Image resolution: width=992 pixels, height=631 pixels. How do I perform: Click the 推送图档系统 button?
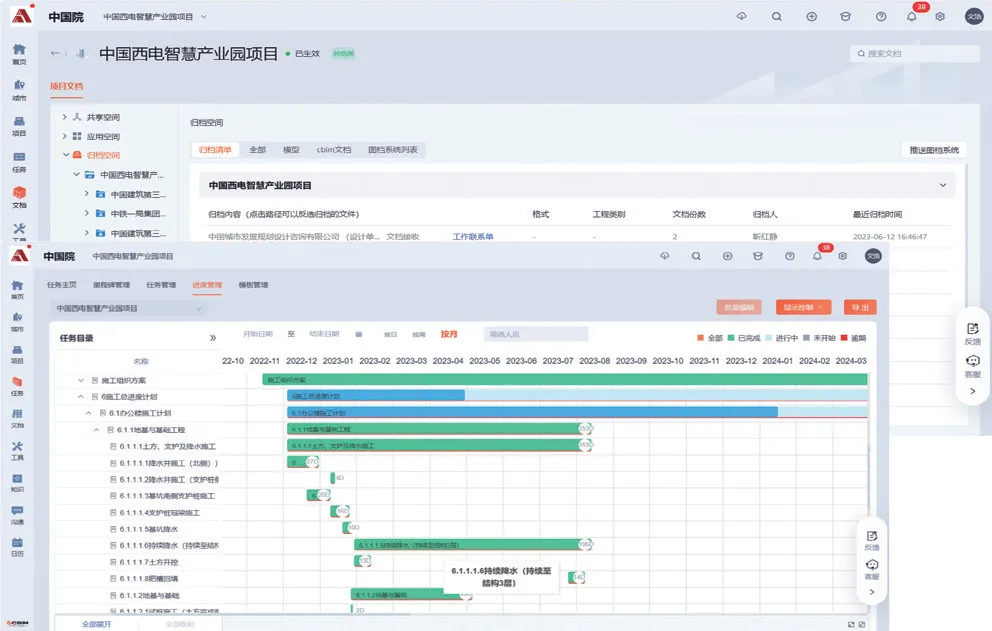click(934, 150)
